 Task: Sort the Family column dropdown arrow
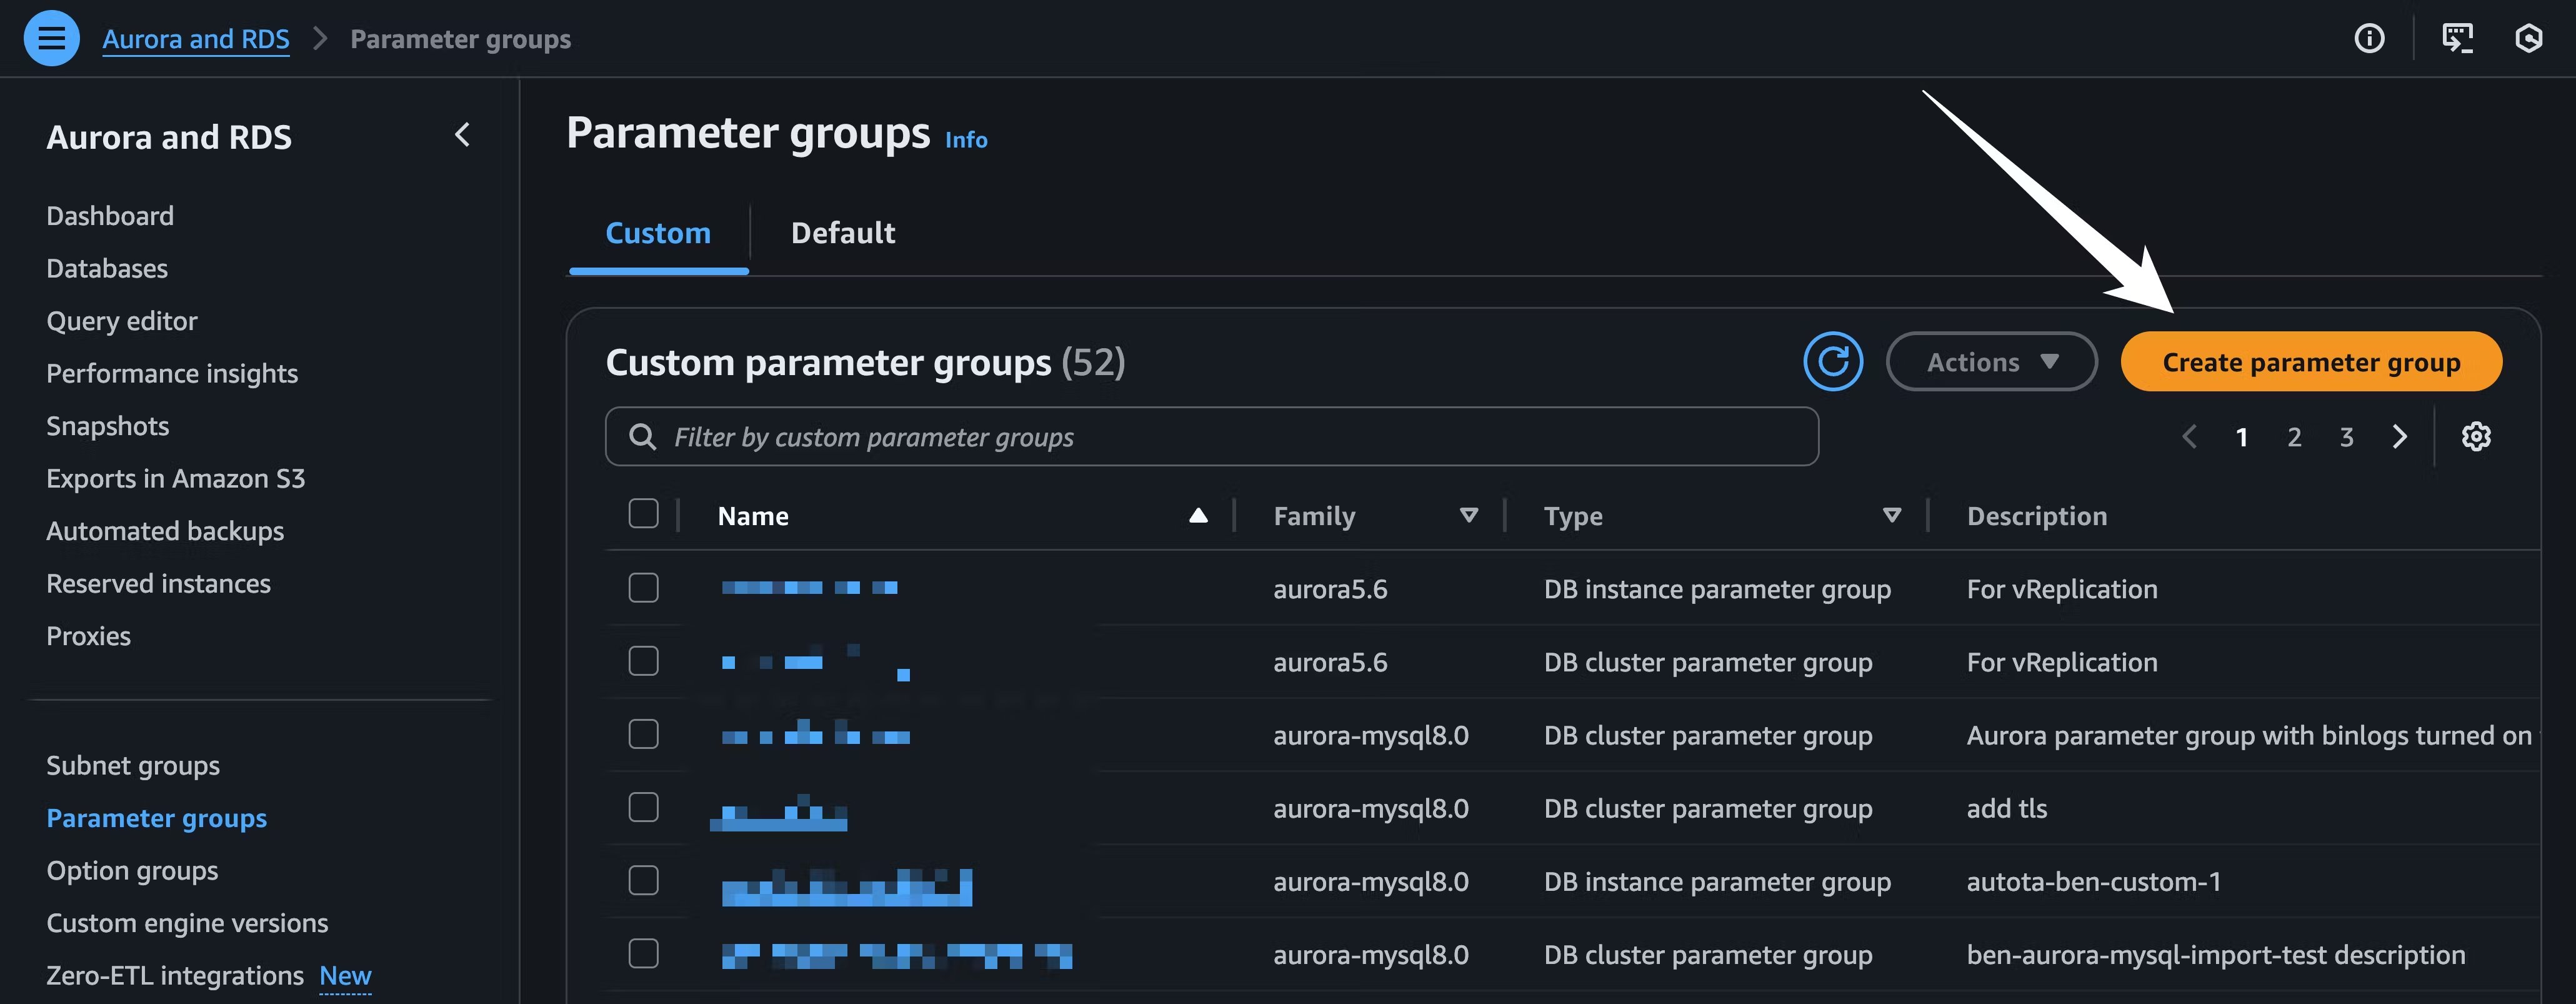1468,516
